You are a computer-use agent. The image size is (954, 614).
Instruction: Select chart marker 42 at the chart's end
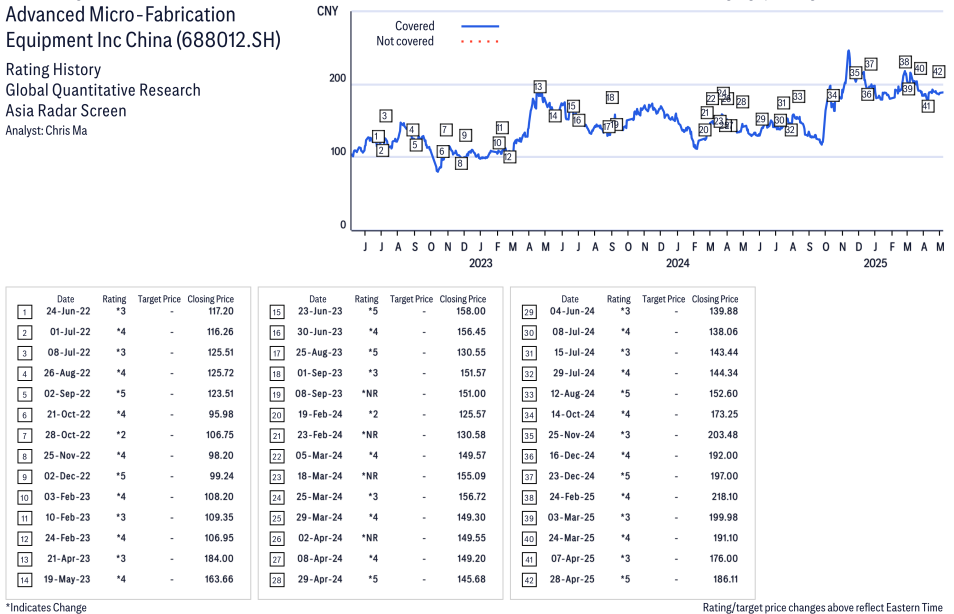pos(938,71)
